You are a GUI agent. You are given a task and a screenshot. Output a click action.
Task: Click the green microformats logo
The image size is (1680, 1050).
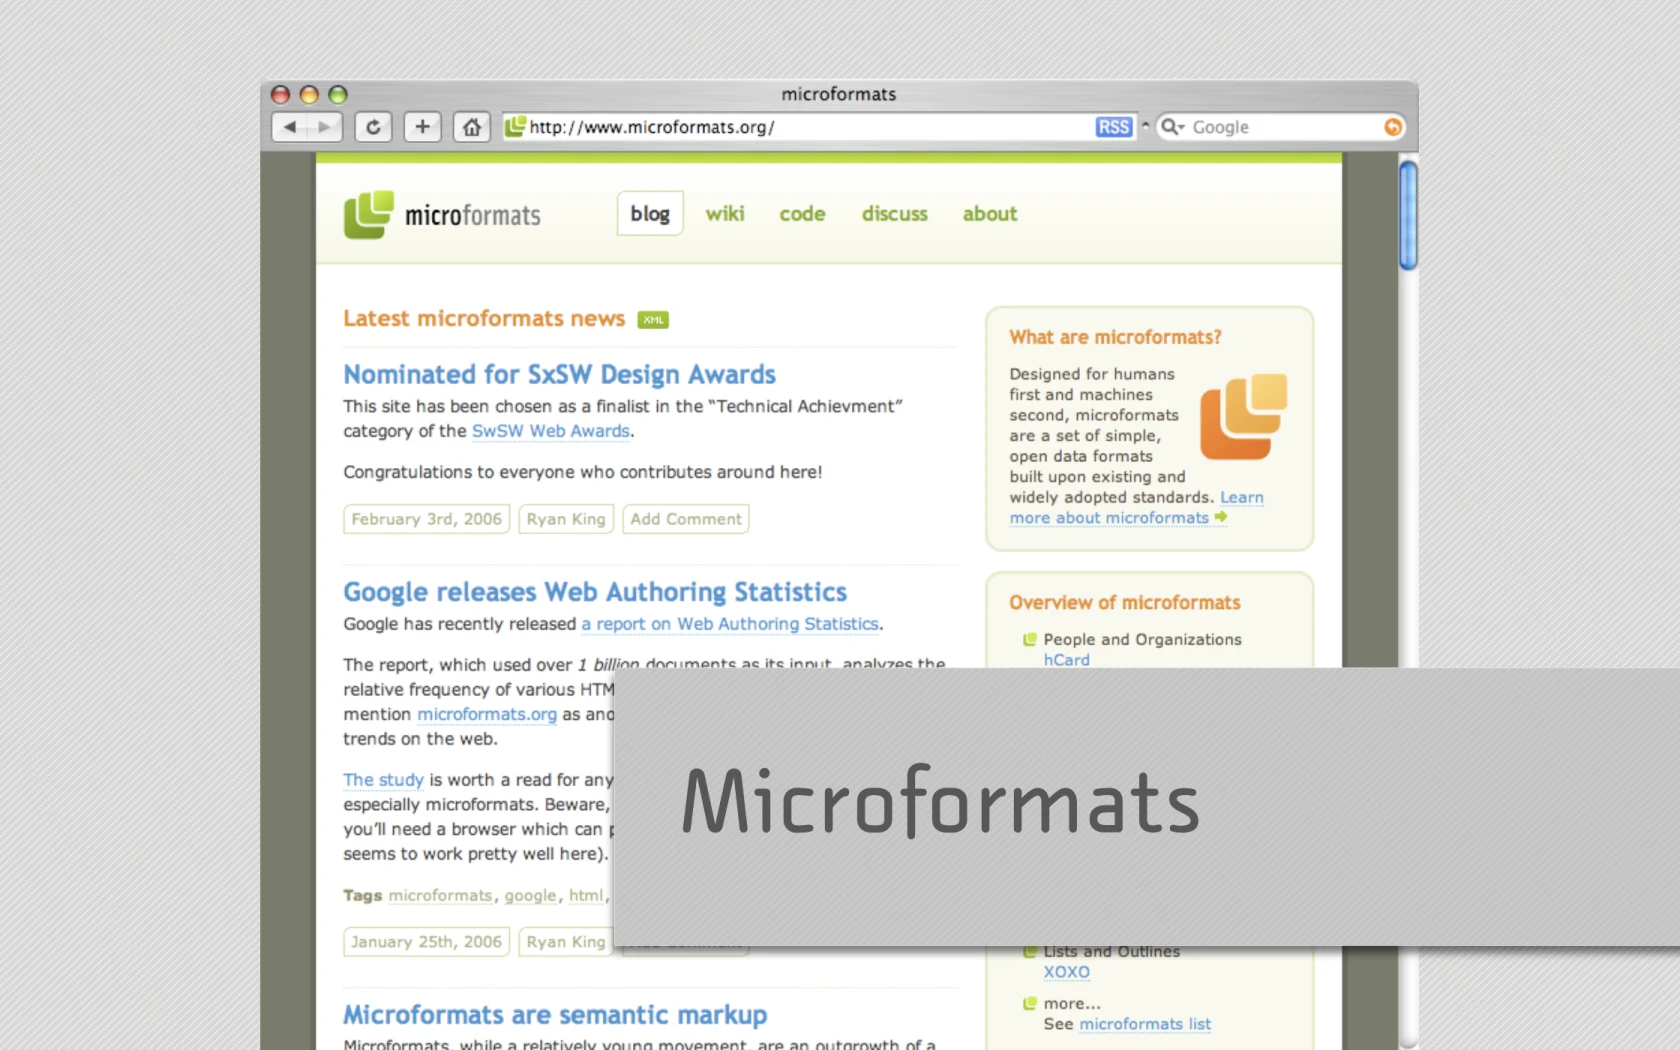pos(369,214)
